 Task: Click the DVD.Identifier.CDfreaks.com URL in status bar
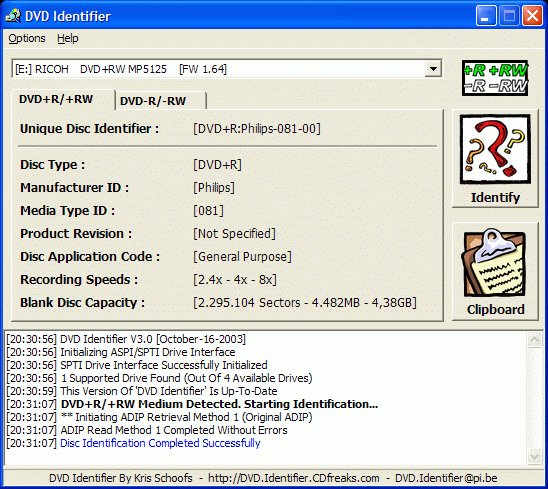[294, 478]
